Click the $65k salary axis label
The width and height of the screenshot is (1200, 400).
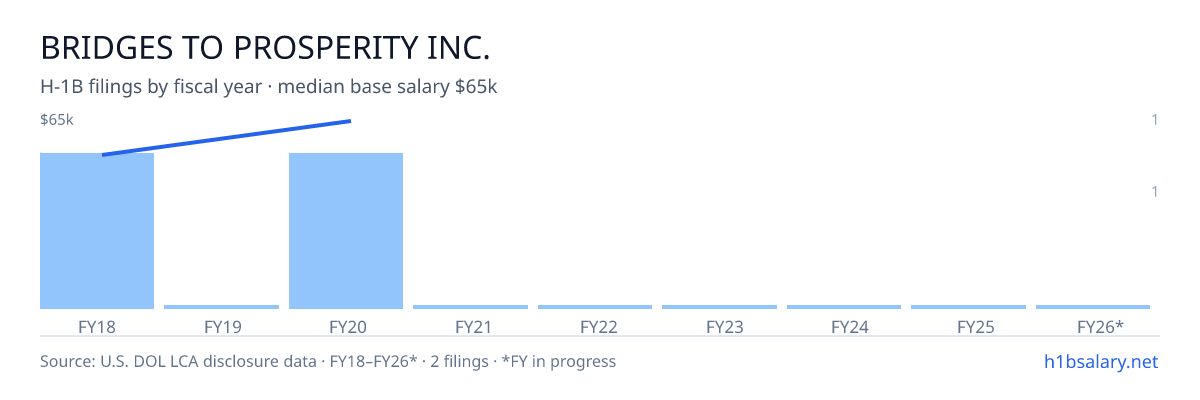coord(57,120)
